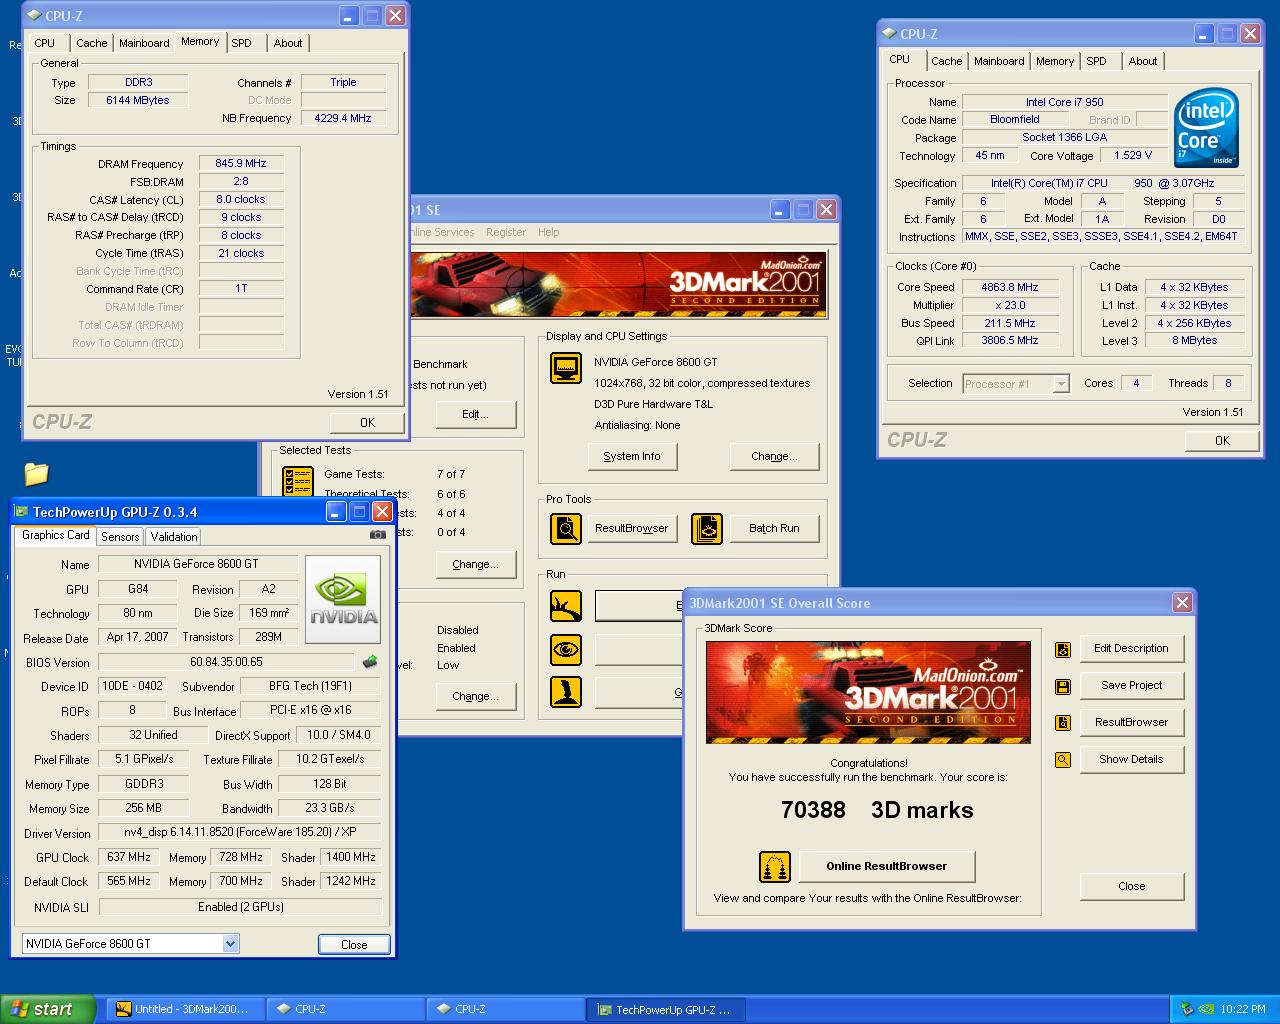Click the Core Speed 4863.8 MHz value

point(1010,287)
